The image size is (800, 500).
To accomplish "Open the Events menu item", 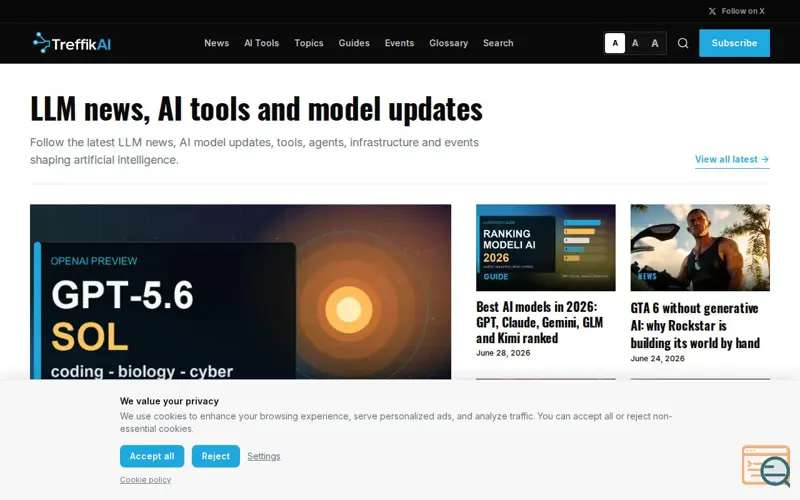I will click(x=399, y=43).
